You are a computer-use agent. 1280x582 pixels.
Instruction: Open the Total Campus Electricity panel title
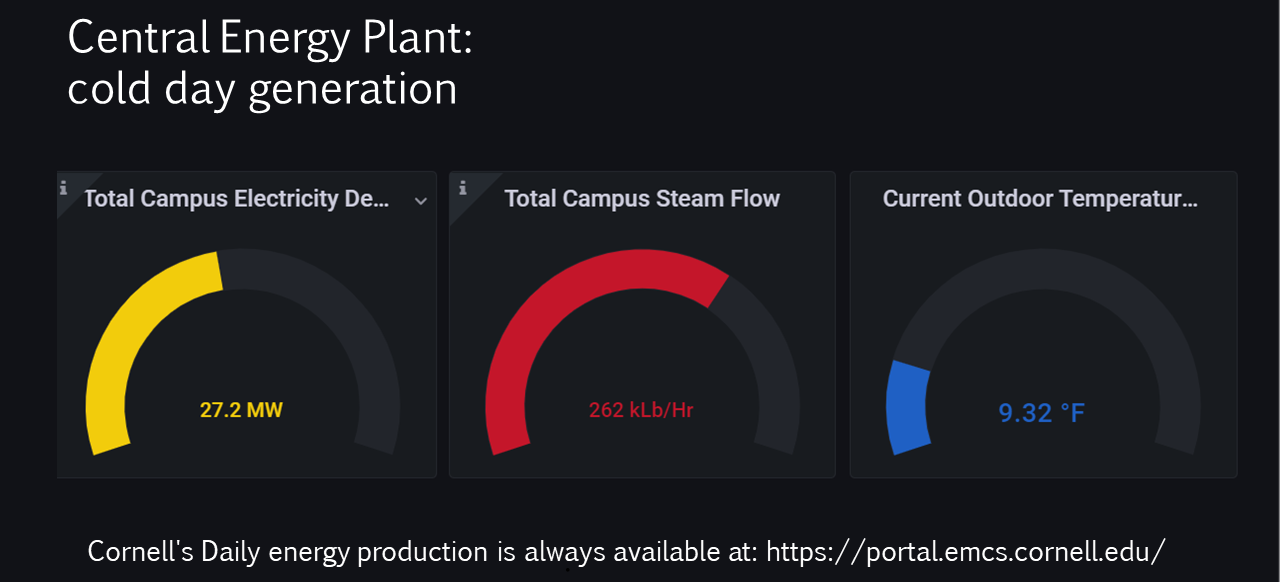click(x=237, y=199)
